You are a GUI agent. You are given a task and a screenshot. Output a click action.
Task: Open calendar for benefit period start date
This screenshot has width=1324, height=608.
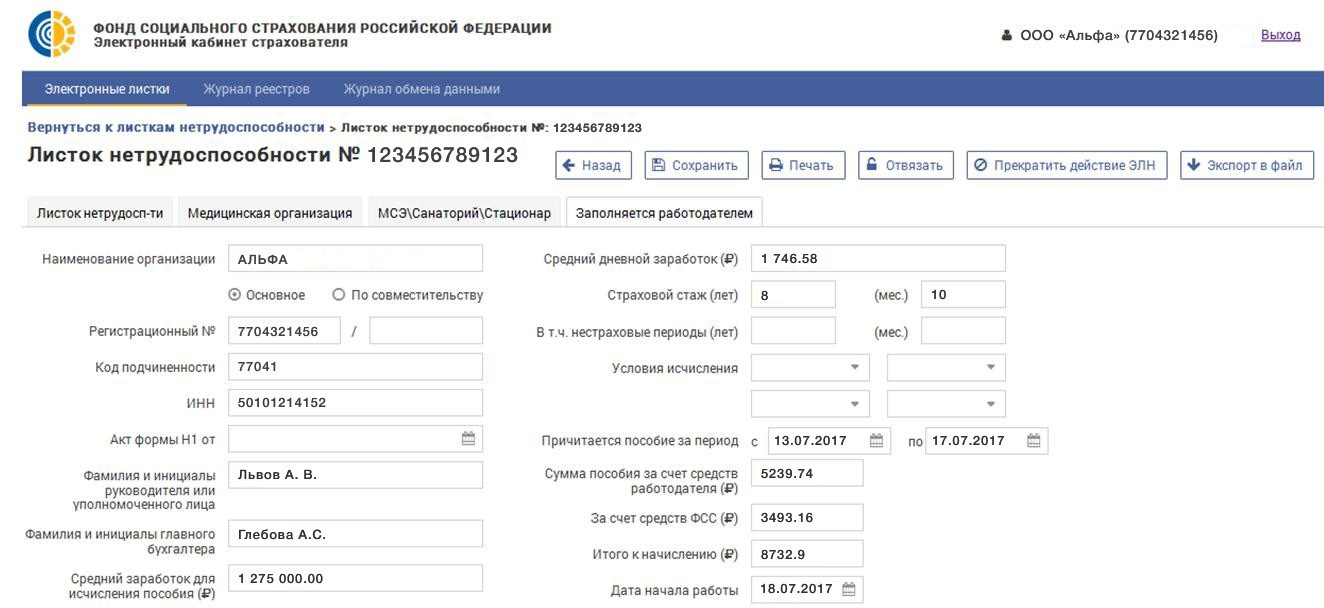click(876, 441)
